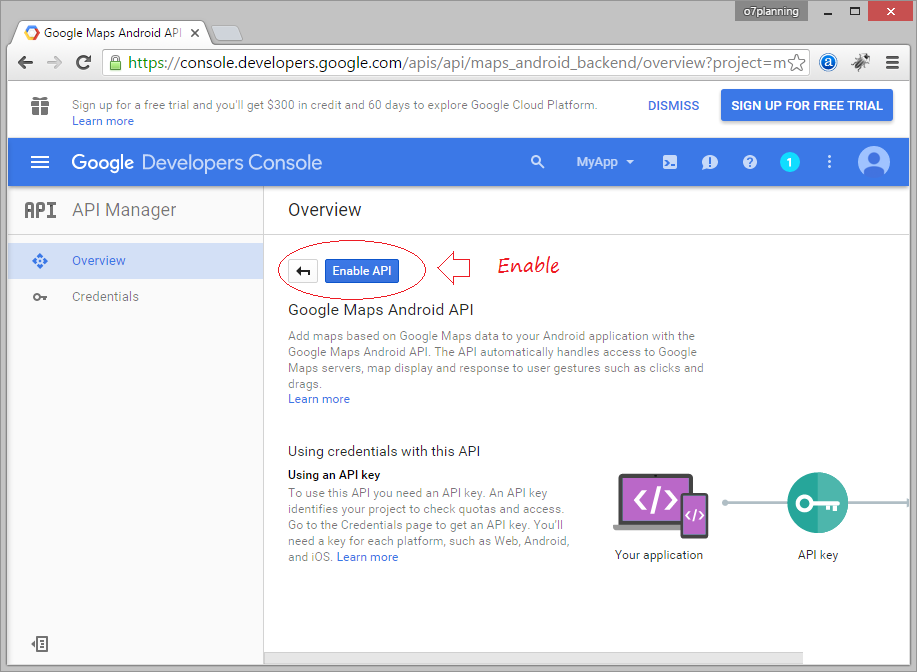
Task: Click the 'API key' caption
Action: [x=818, y=555]
